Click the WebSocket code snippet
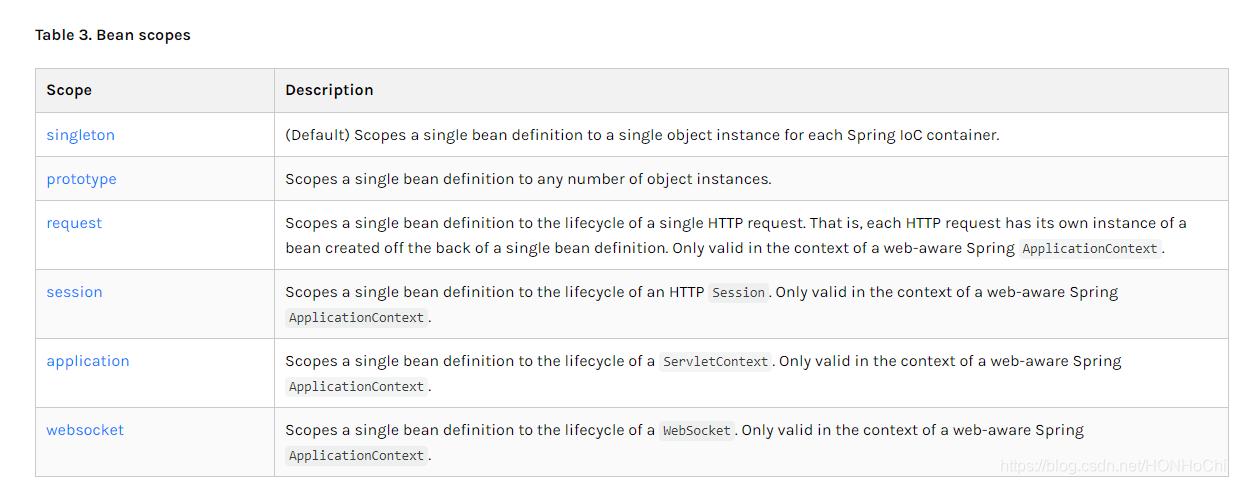This screenshot has height=484, width=1235. 697,431
